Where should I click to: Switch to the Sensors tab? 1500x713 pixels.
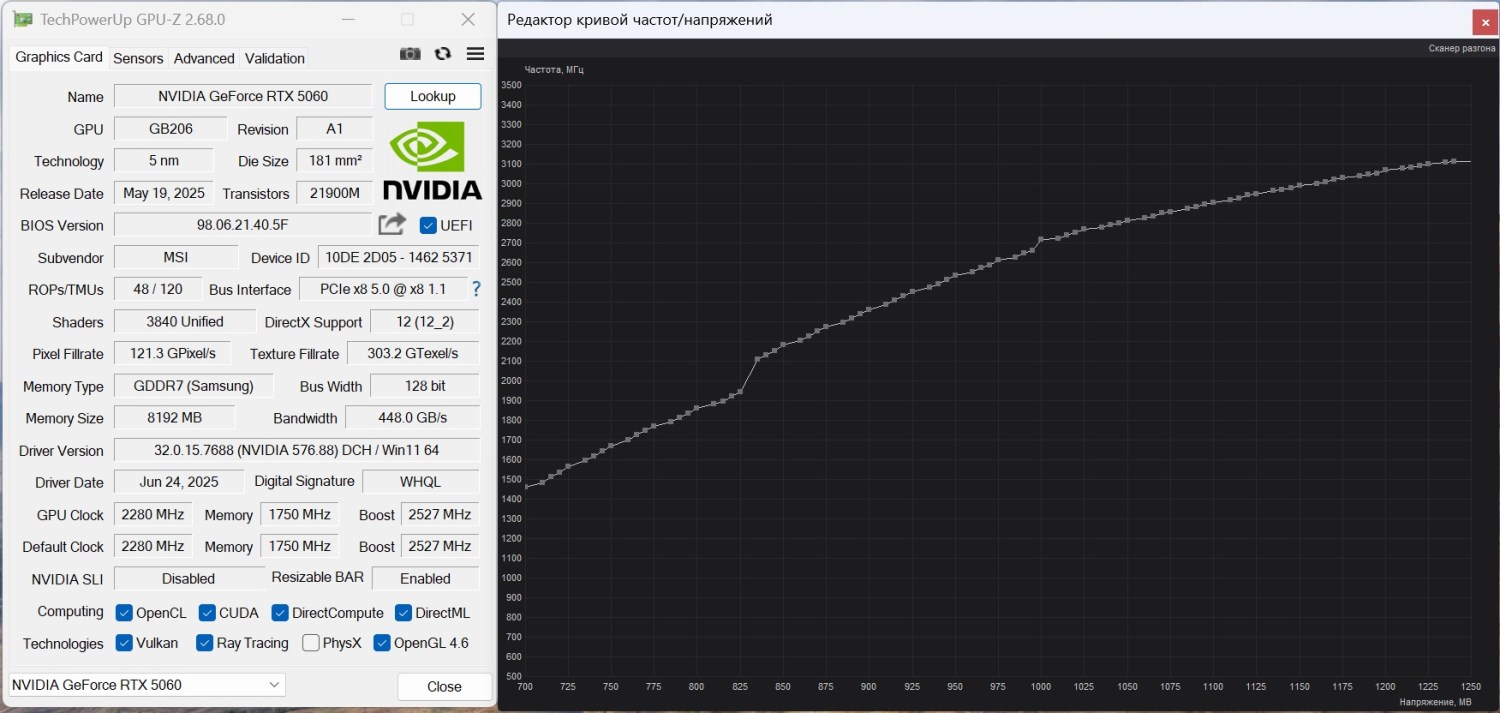click(138, 58)
